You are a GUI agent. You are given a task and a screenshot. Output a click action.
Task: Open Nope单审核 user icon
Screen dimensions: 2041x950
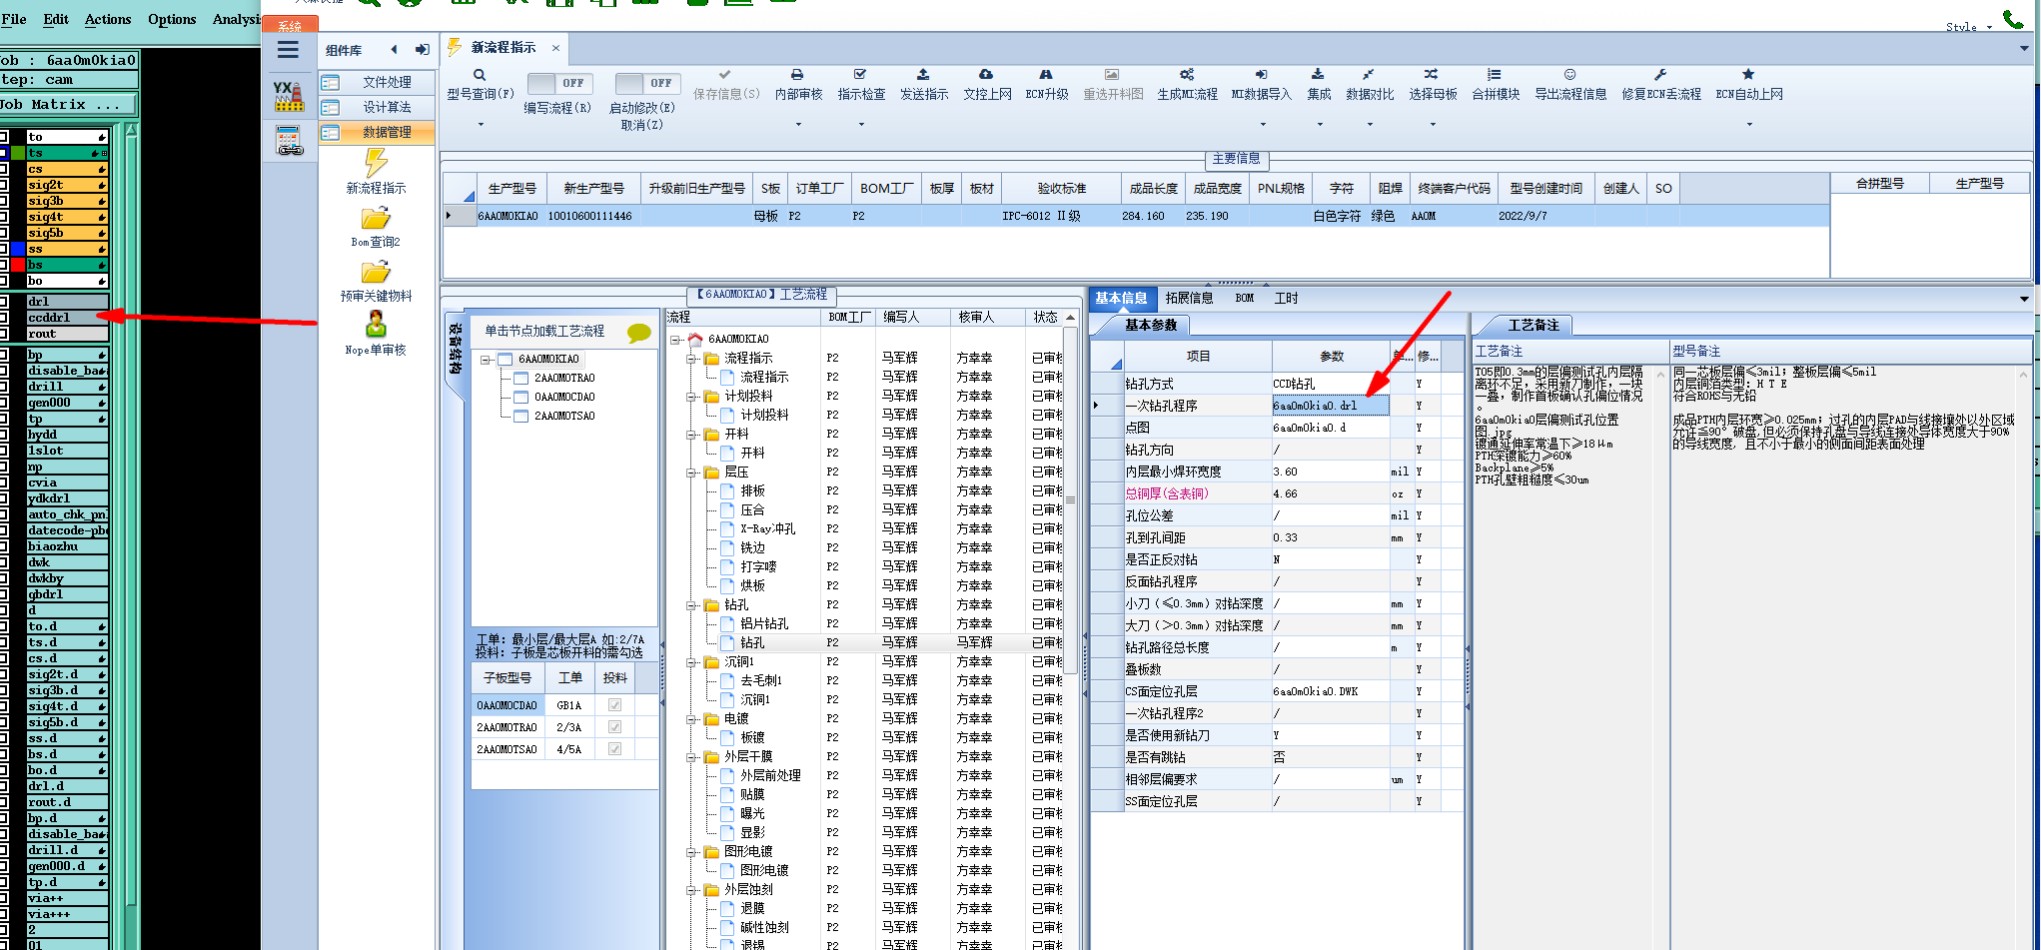(x=376, y=325)
